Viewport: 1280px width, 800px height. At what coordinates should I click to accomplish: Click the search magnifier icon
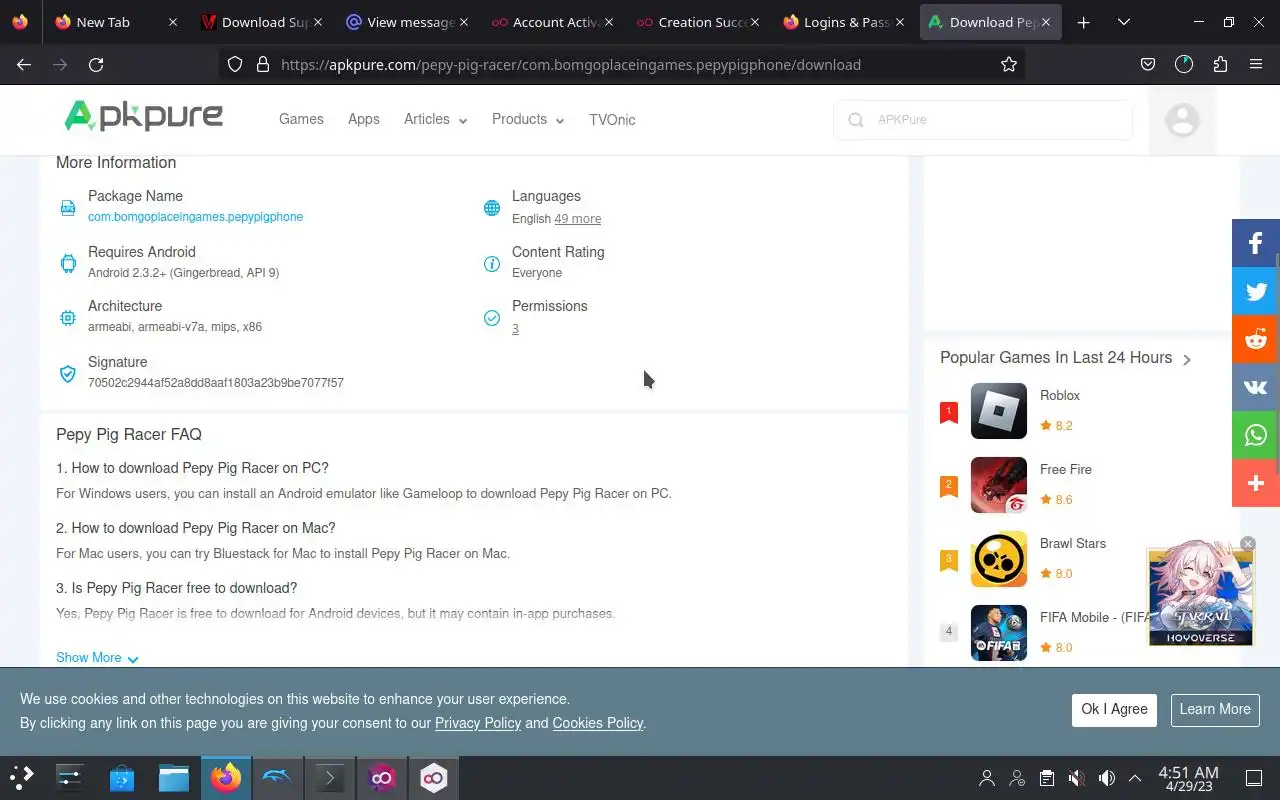(x=856, y=120)
